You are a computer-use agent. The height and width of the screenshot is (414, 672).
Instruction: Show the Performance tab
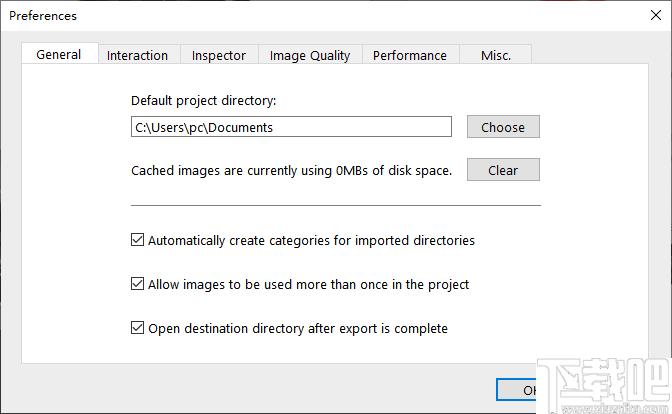[409, 56]
